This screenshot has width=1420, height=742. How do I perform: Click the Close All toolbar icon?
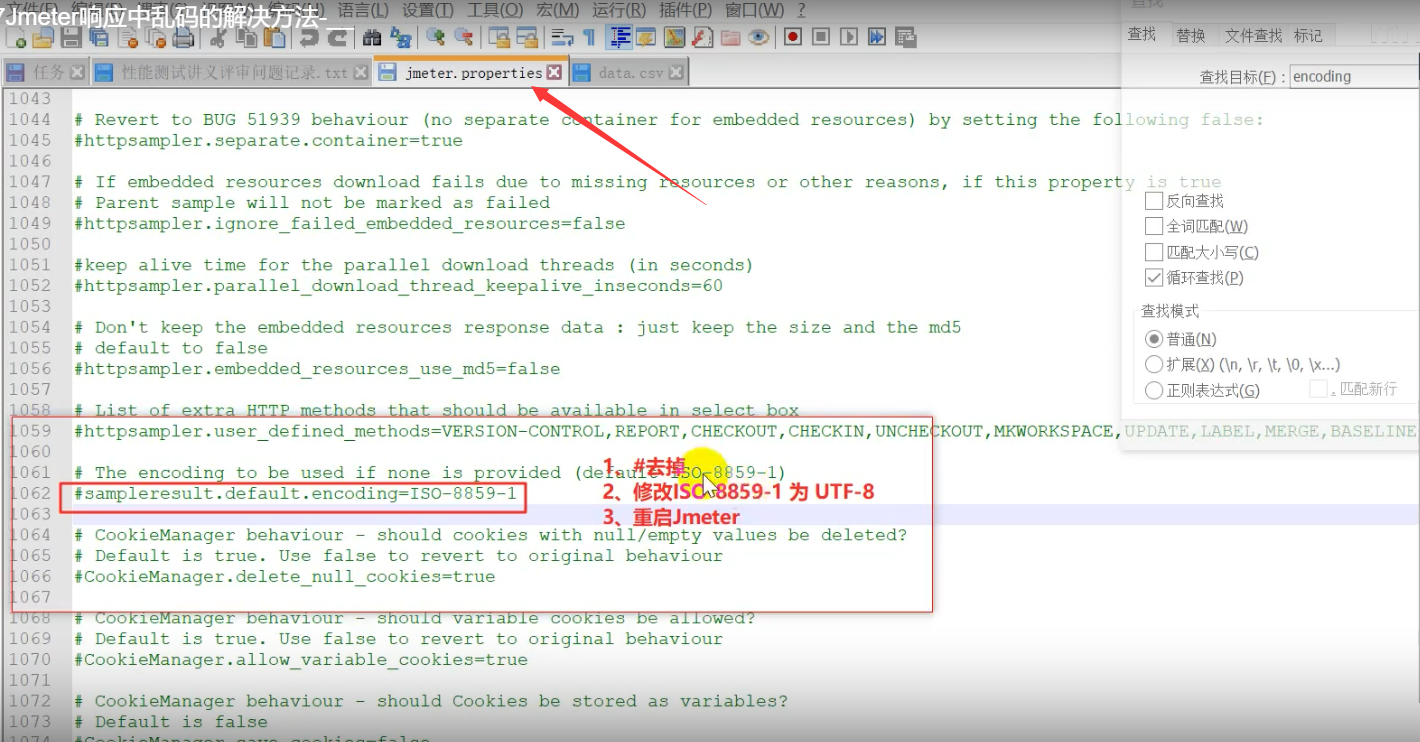coord(156,38)
